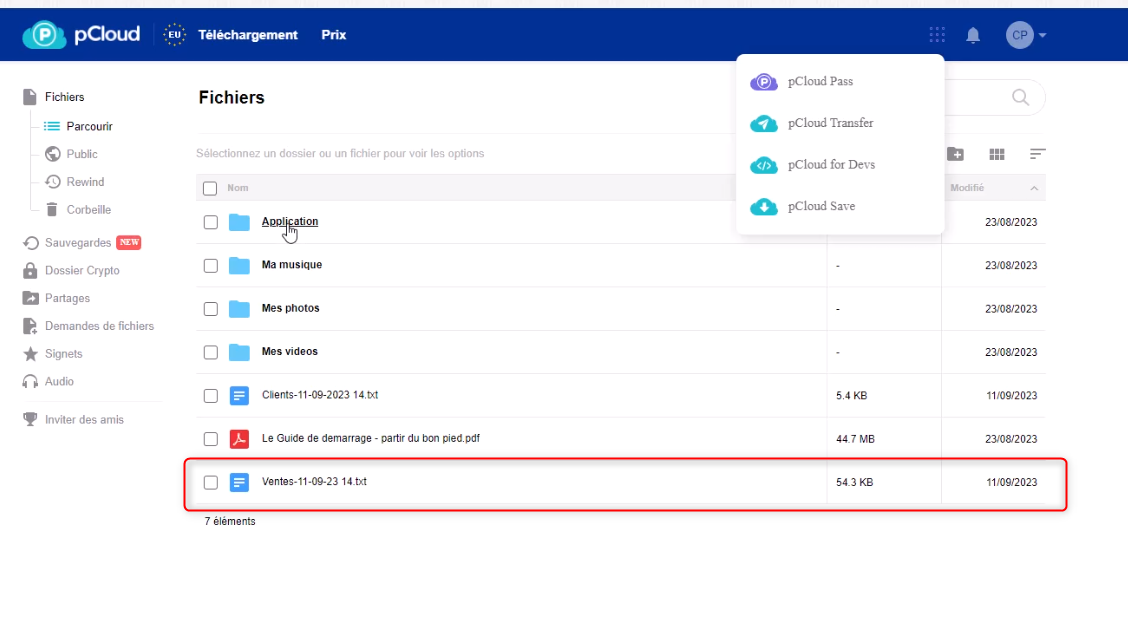Open the Téléchargement menu
The width and height of the screenshot is (1128, 617).
coord(247,35)
